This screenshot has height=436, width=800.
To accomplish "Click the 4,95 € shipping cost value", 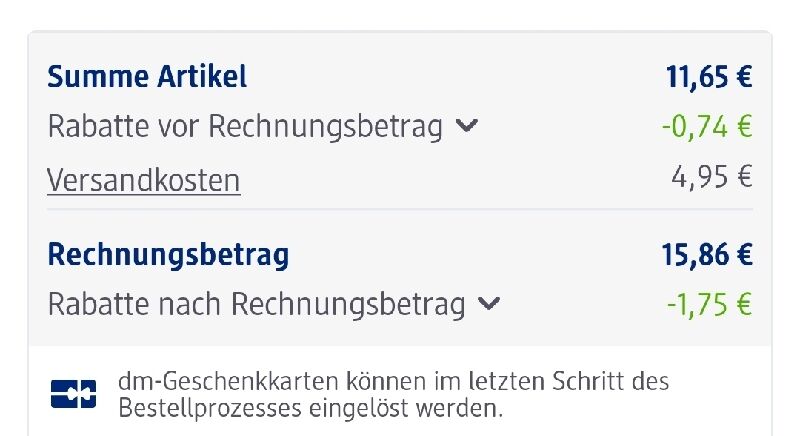I will coord(712,177).
